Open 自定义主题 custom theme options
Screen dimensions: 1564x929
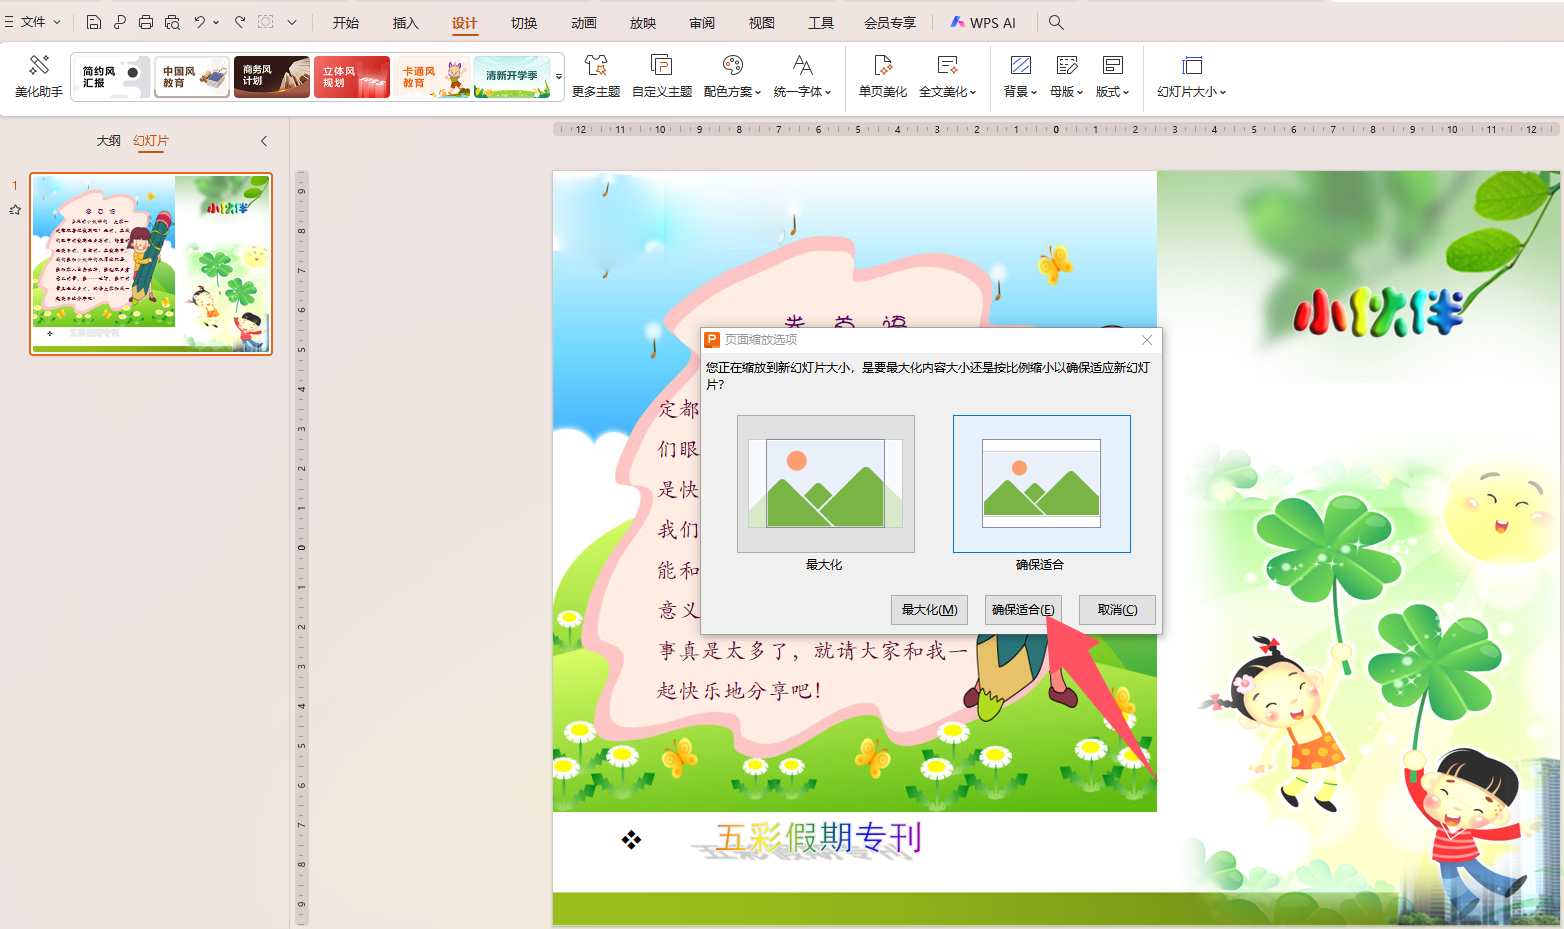tap(661, 75)
